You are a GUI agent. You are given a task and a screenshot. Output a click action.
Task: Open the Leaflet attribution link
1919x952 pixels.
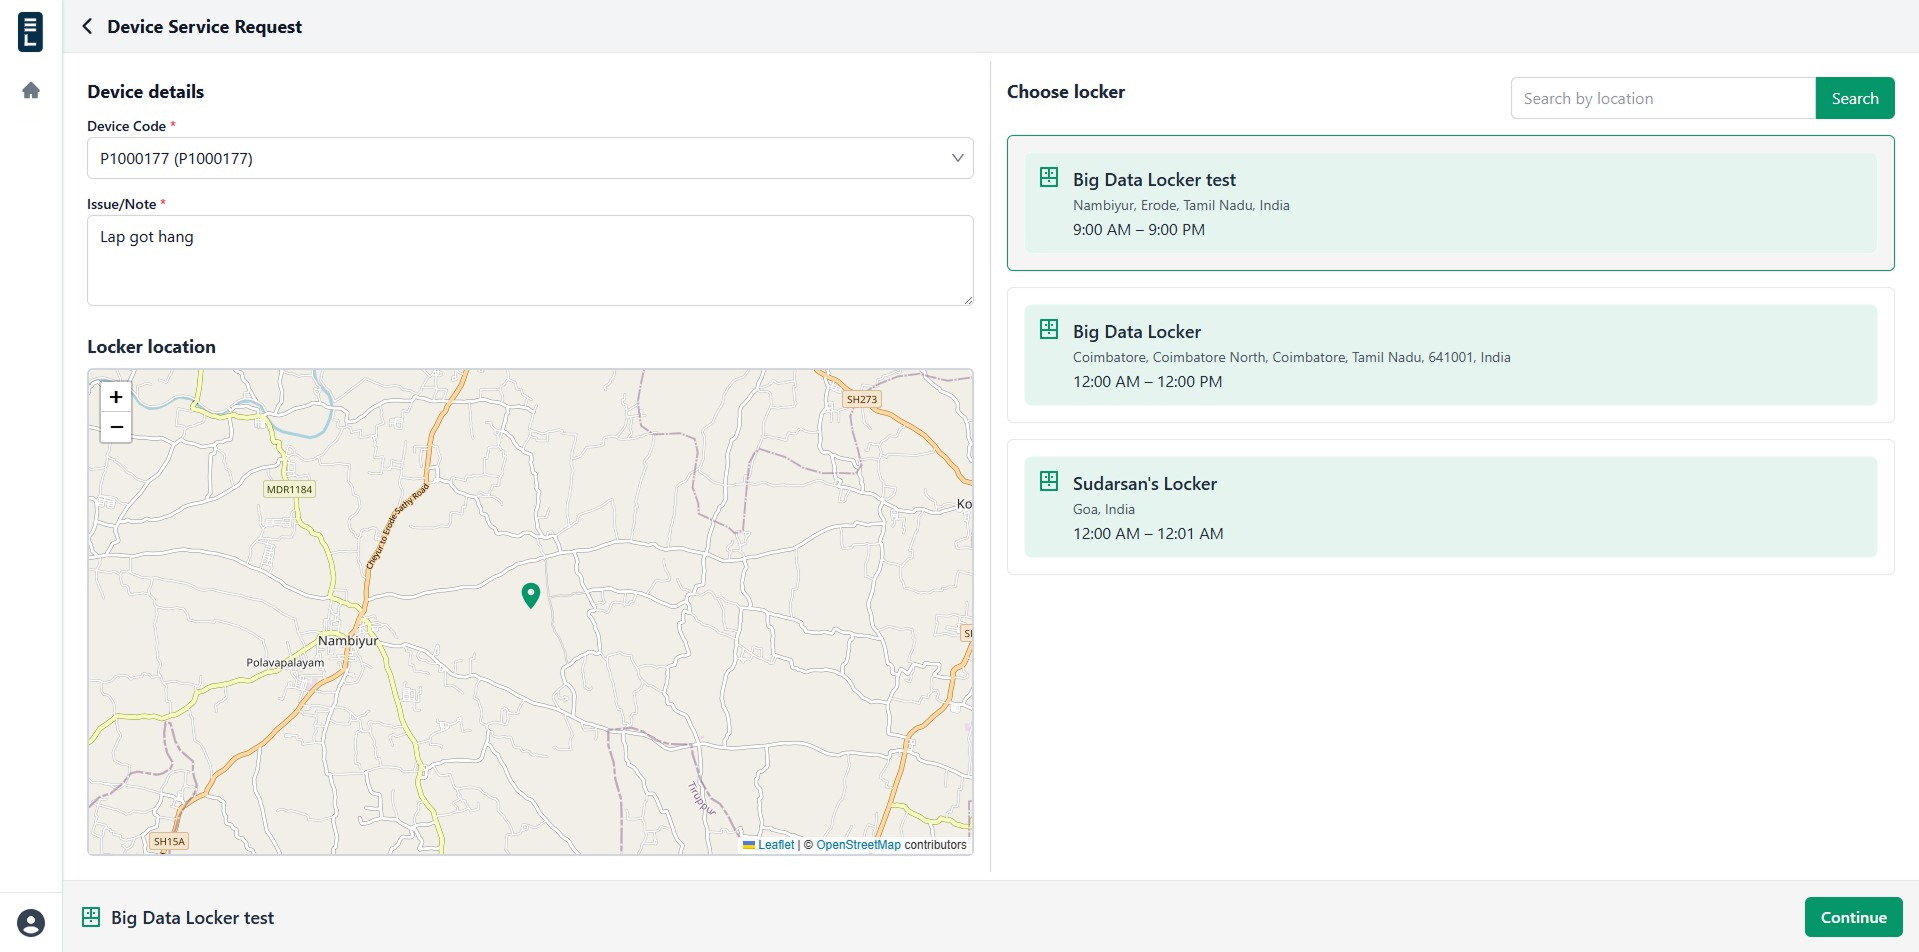[776, 845]
